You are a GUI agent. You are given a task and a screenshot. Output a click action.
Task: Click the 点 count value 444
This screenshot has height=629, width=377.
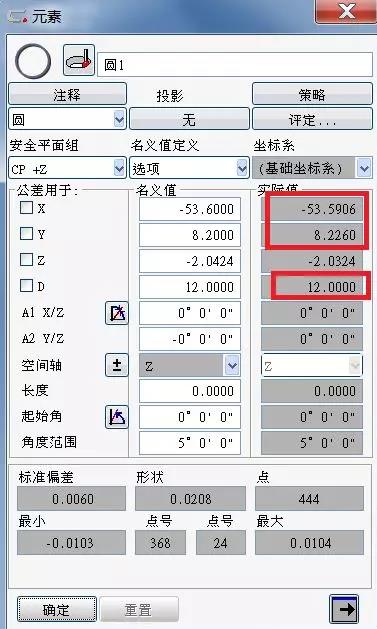click(x=309, y=499)
